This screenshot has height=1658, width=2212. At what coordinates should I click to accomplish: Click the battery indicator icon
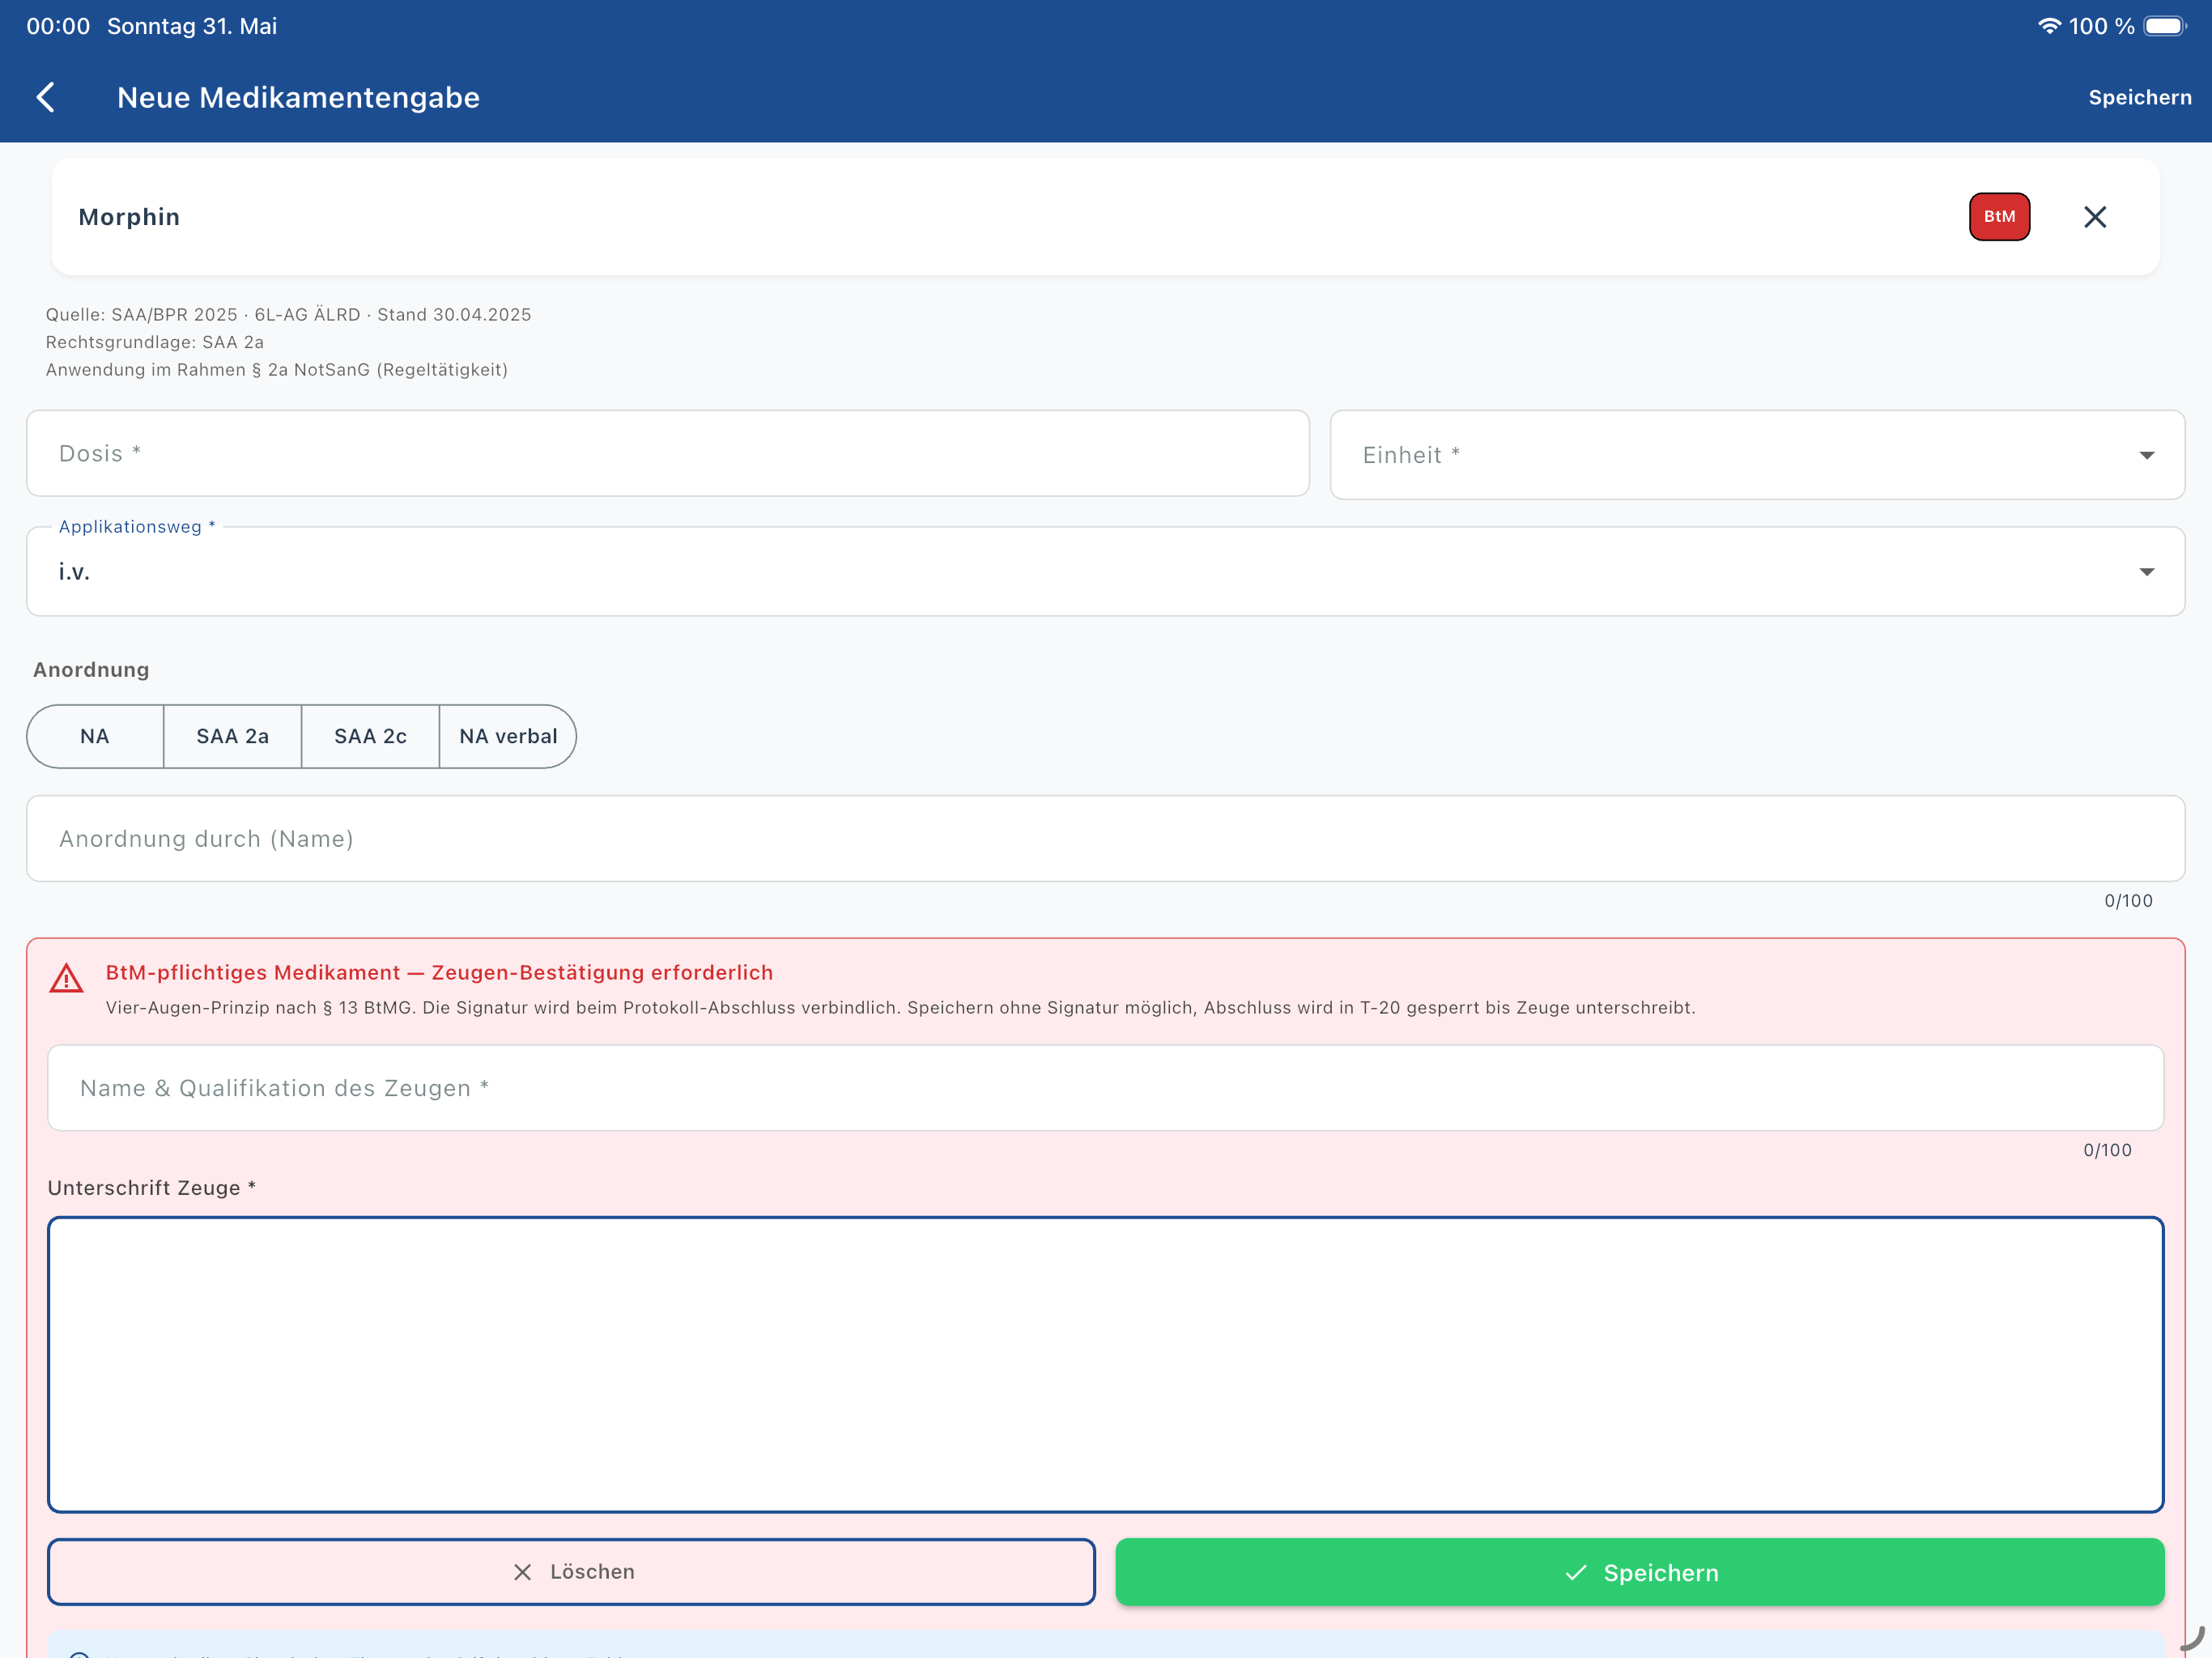(x=2164, y=26)
